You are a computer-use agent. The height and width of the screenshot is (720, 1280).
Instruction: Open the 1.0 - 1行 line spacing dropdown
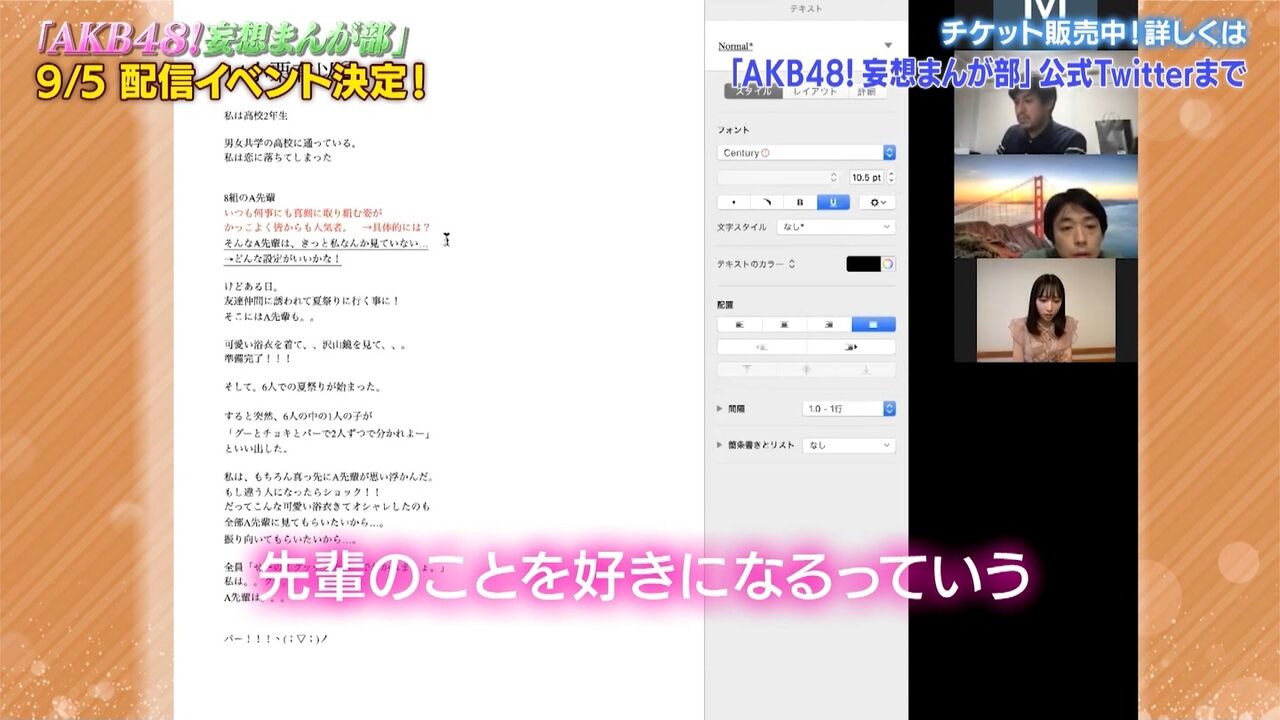[849, 409]
